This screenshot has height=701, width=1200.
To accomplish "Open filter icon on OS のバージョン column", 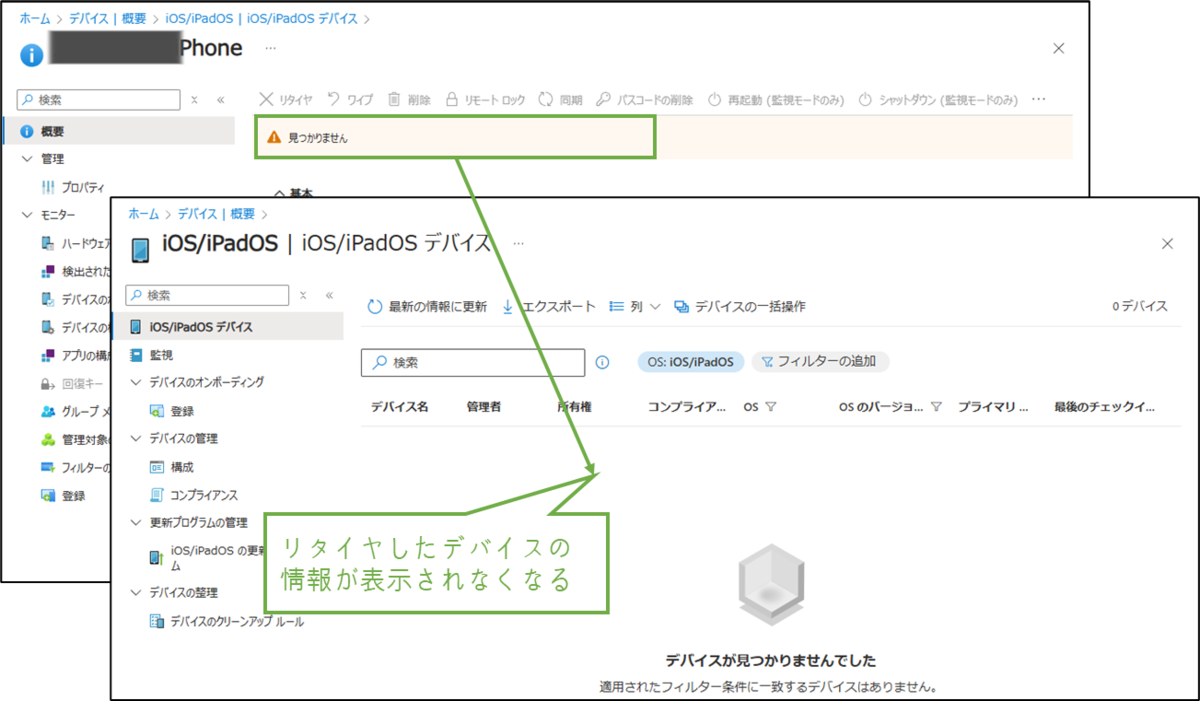I will click(x=936, y=407).
